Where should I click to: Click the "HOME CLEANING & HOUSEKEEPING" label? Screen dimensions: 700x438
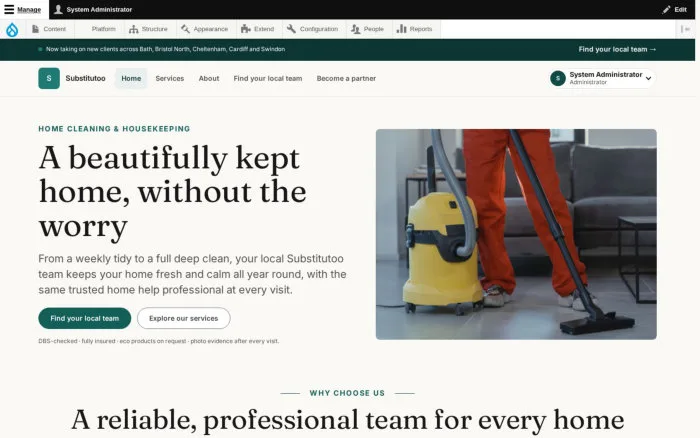tap(114, 129)
